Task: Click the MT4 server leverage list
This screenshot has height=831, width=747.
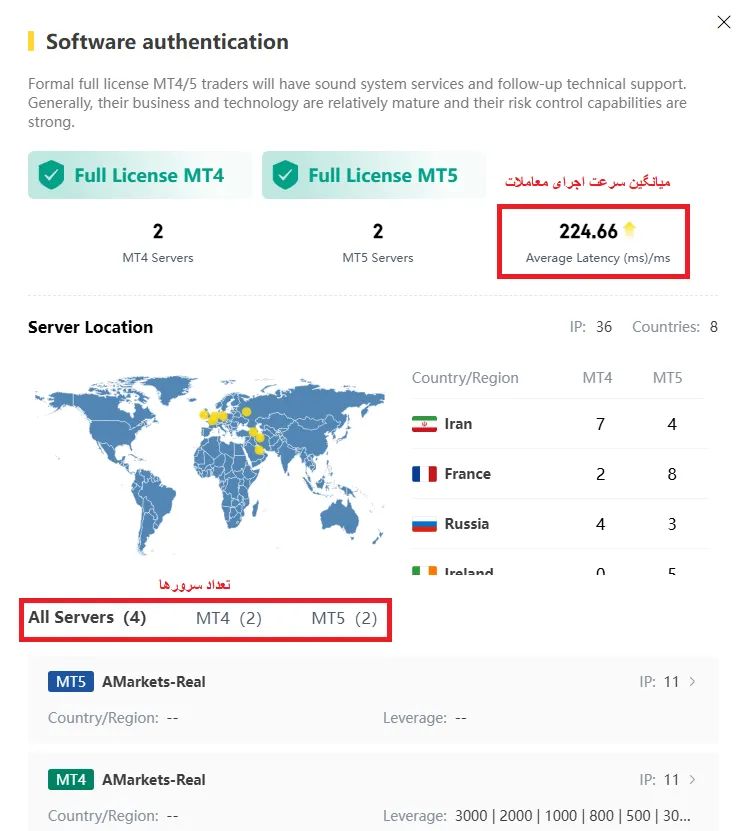Action: click(x=571, y=815)
